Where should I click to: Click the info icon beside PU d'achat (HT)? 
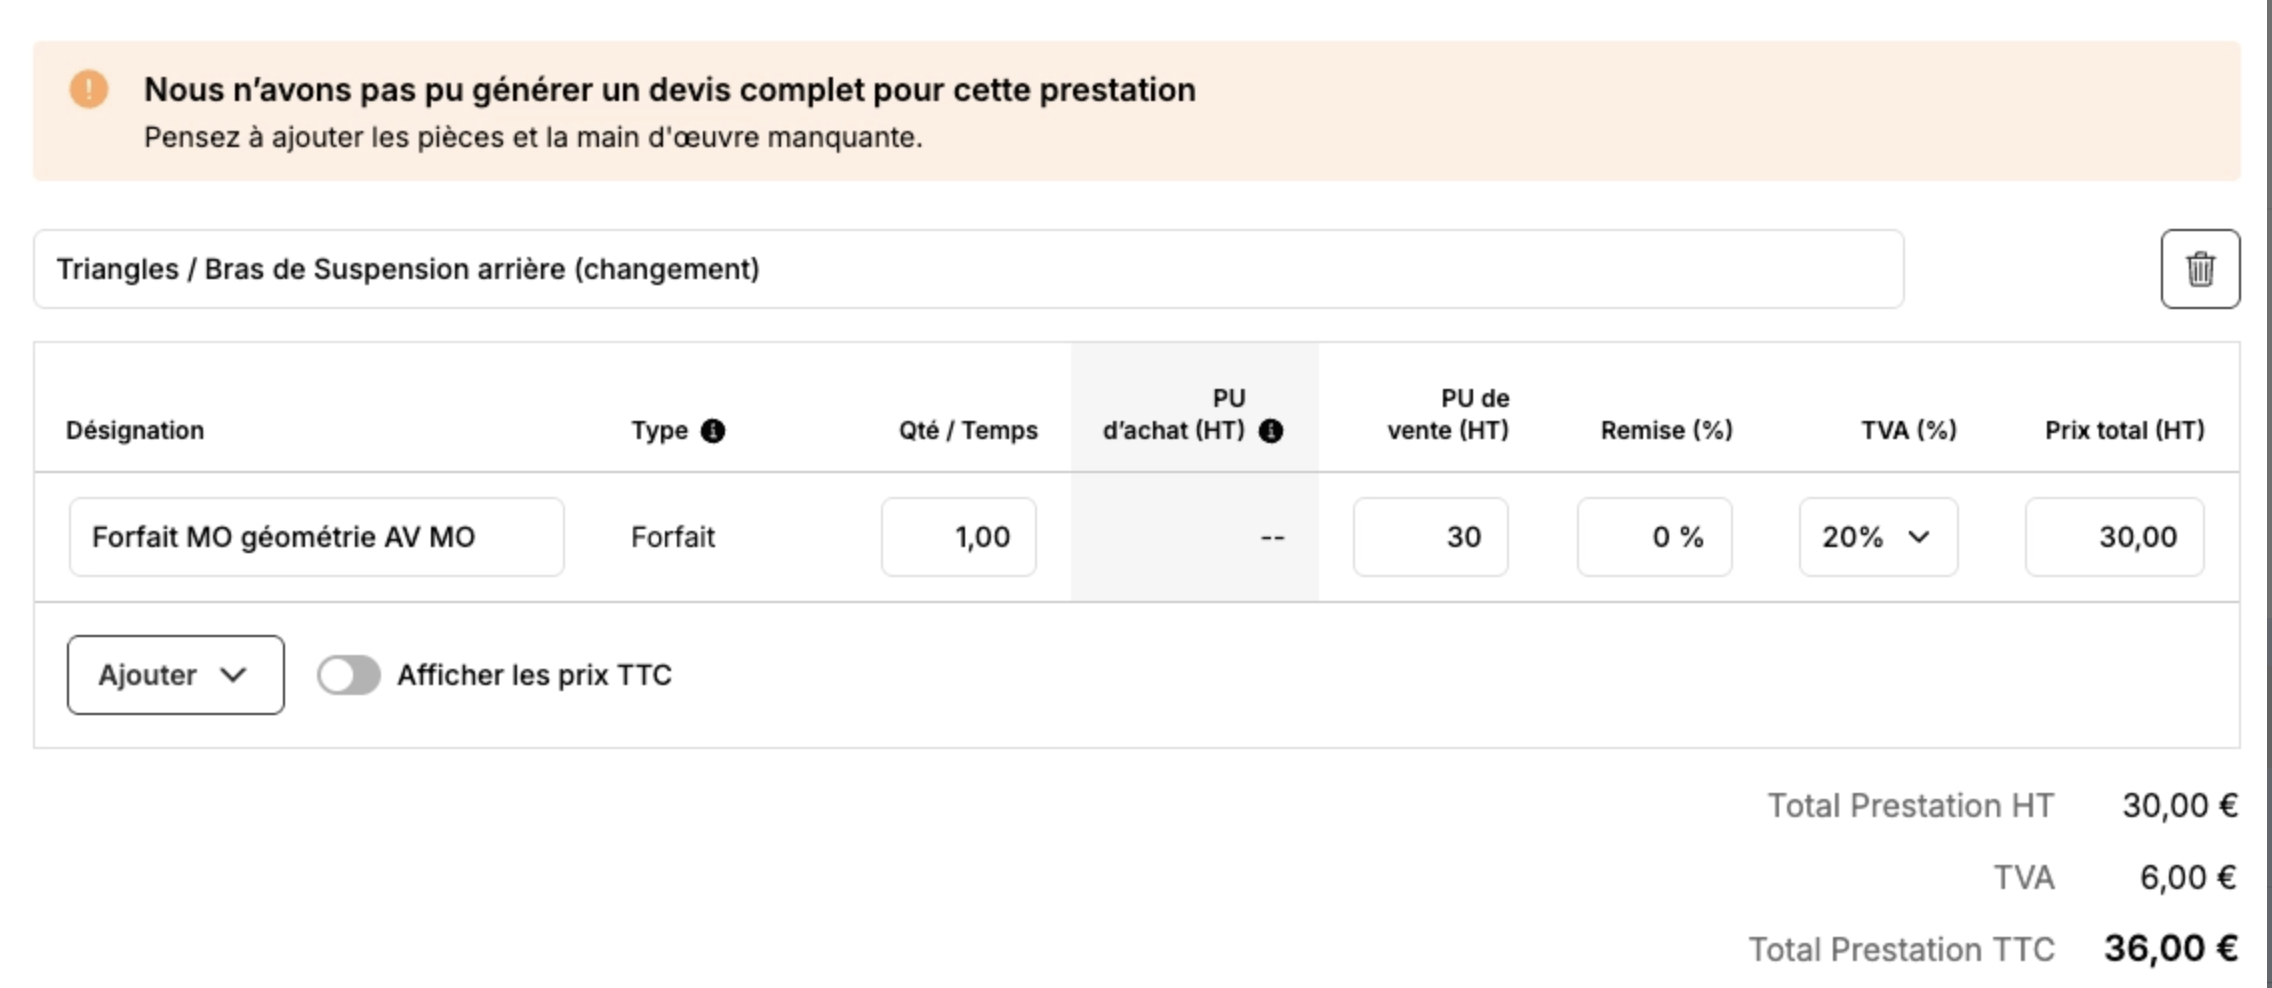point(1271,431)
